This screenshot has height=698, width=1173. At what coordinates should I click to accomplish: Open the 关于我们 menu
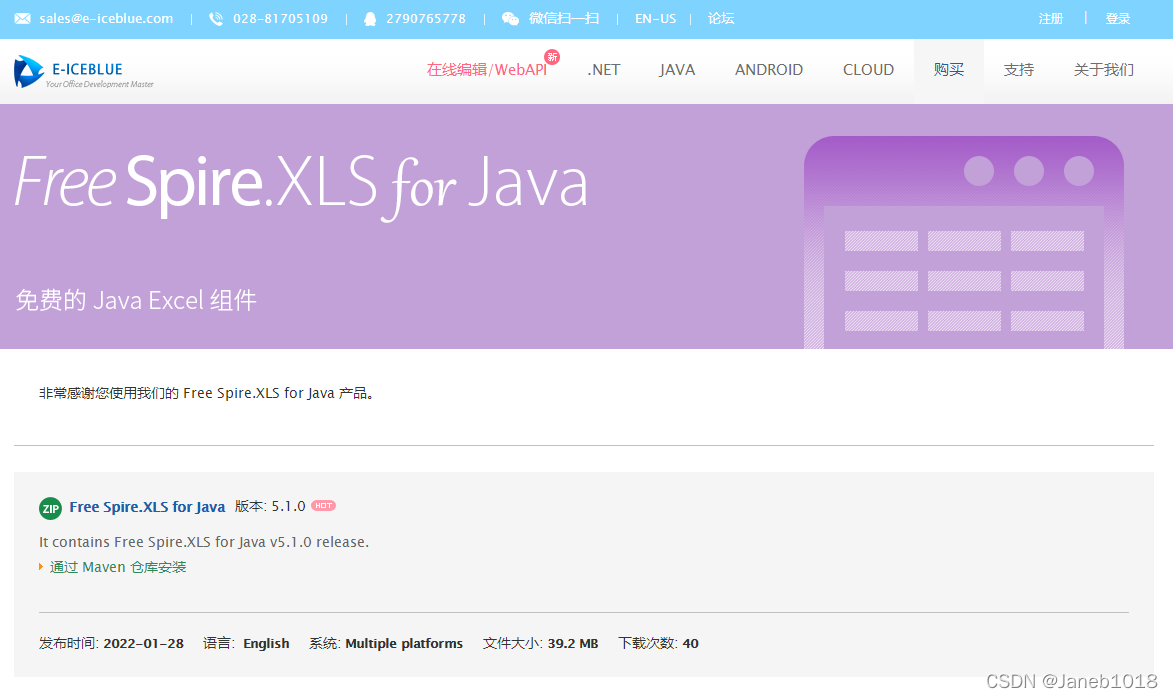(x=1103, y=70)
